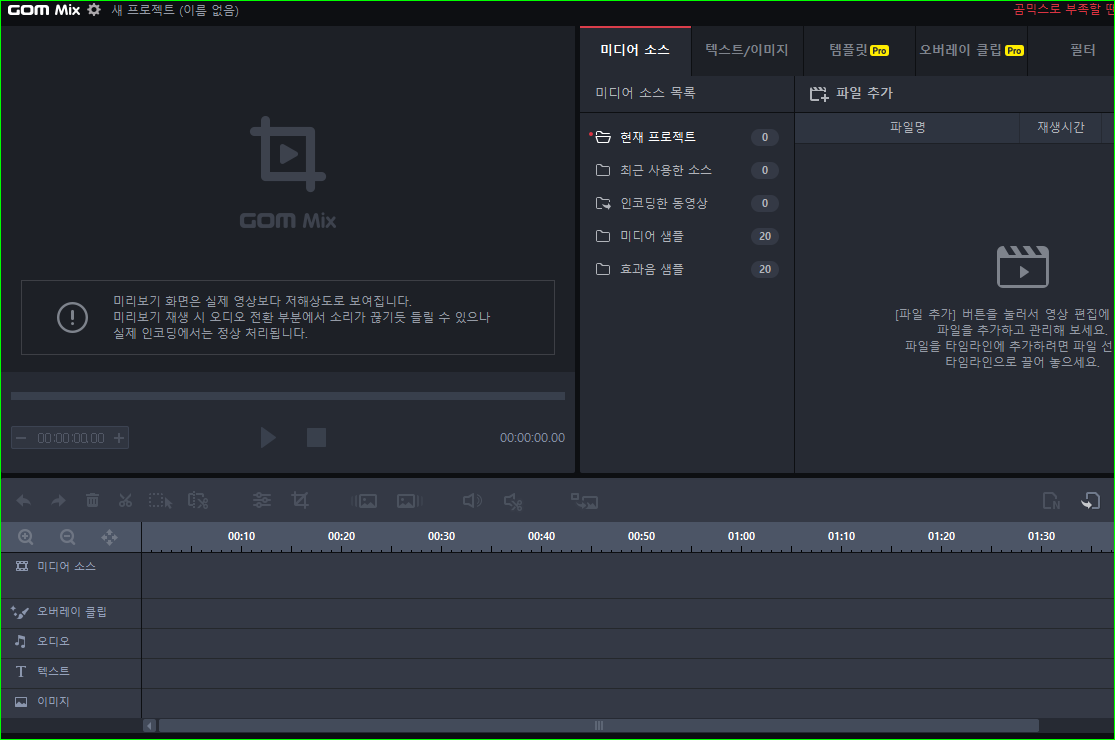Image resolution: width=1115 pixels, height=740 pixels.
Task: Click the crop video icon
Action: pyautogui.click(x=300, y=500)
